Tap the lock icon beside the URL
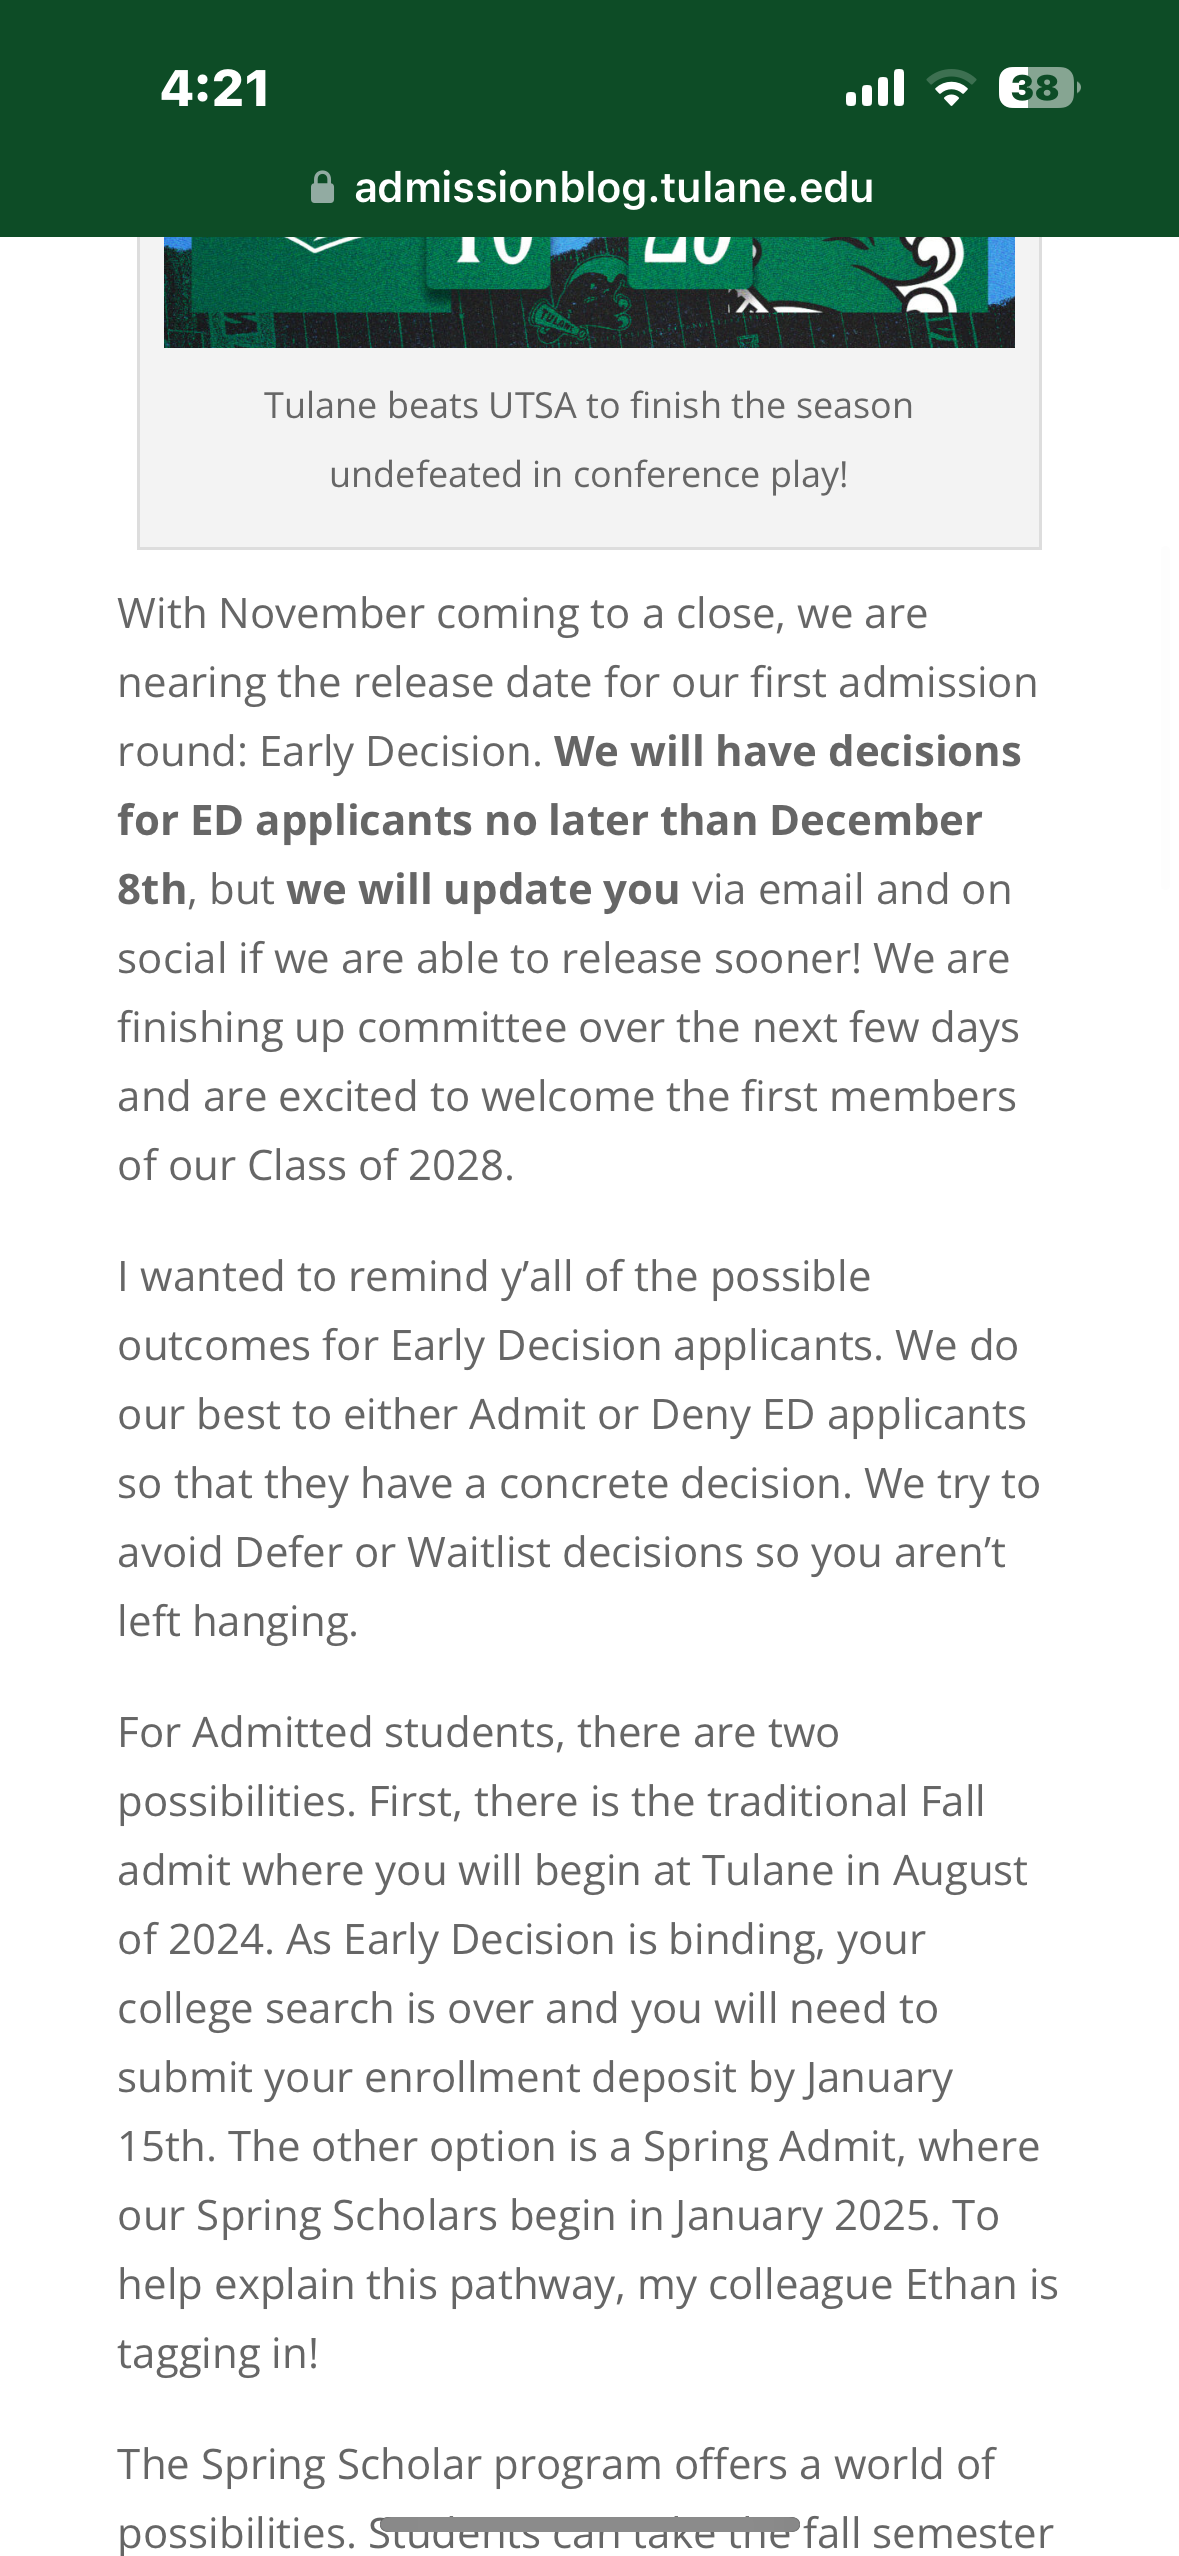The width and height of the screenshot is (1179, 2556). pos(322,187)
